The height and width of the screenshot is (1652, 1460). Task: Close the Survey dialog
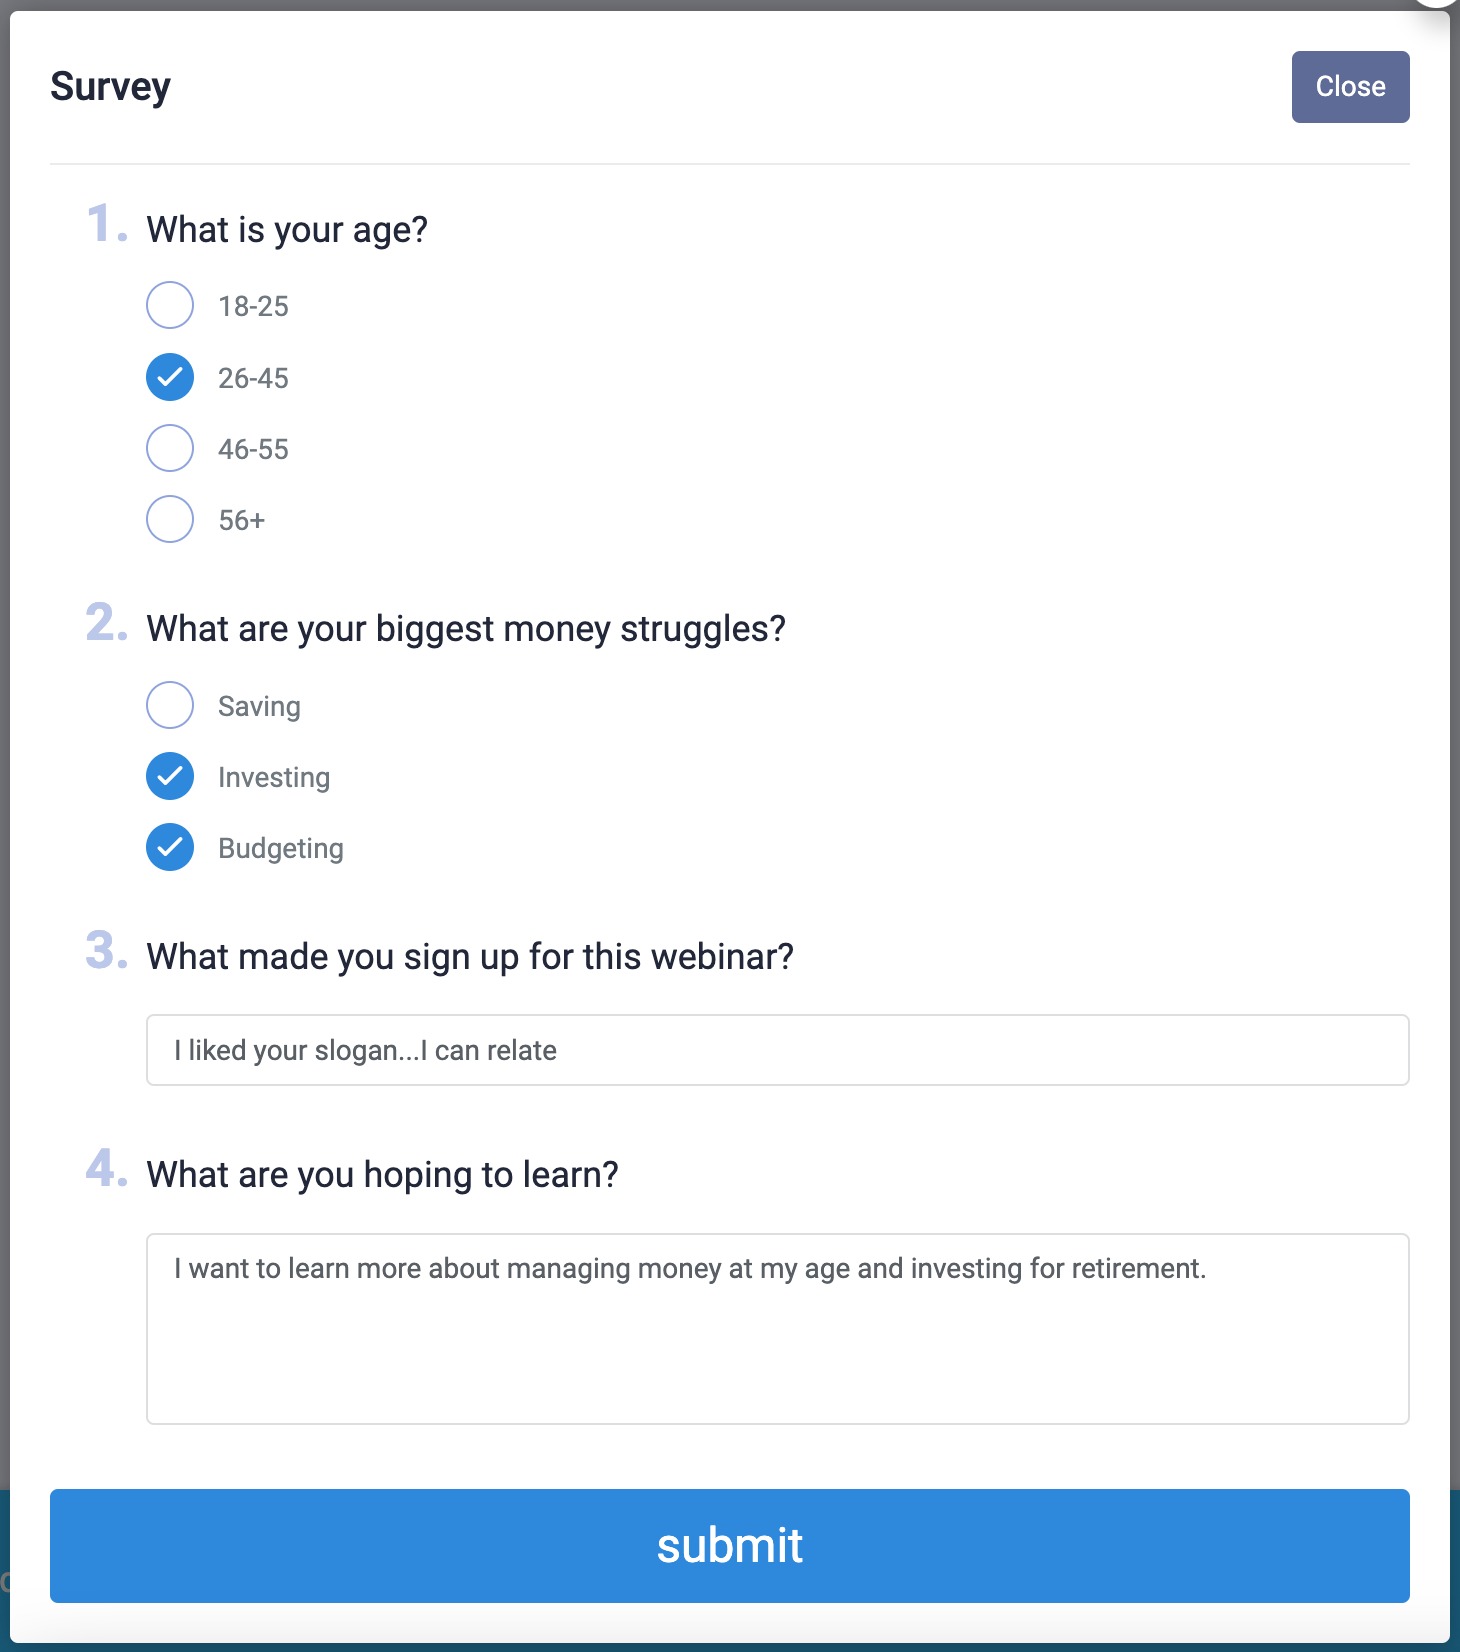(1350, 86)
